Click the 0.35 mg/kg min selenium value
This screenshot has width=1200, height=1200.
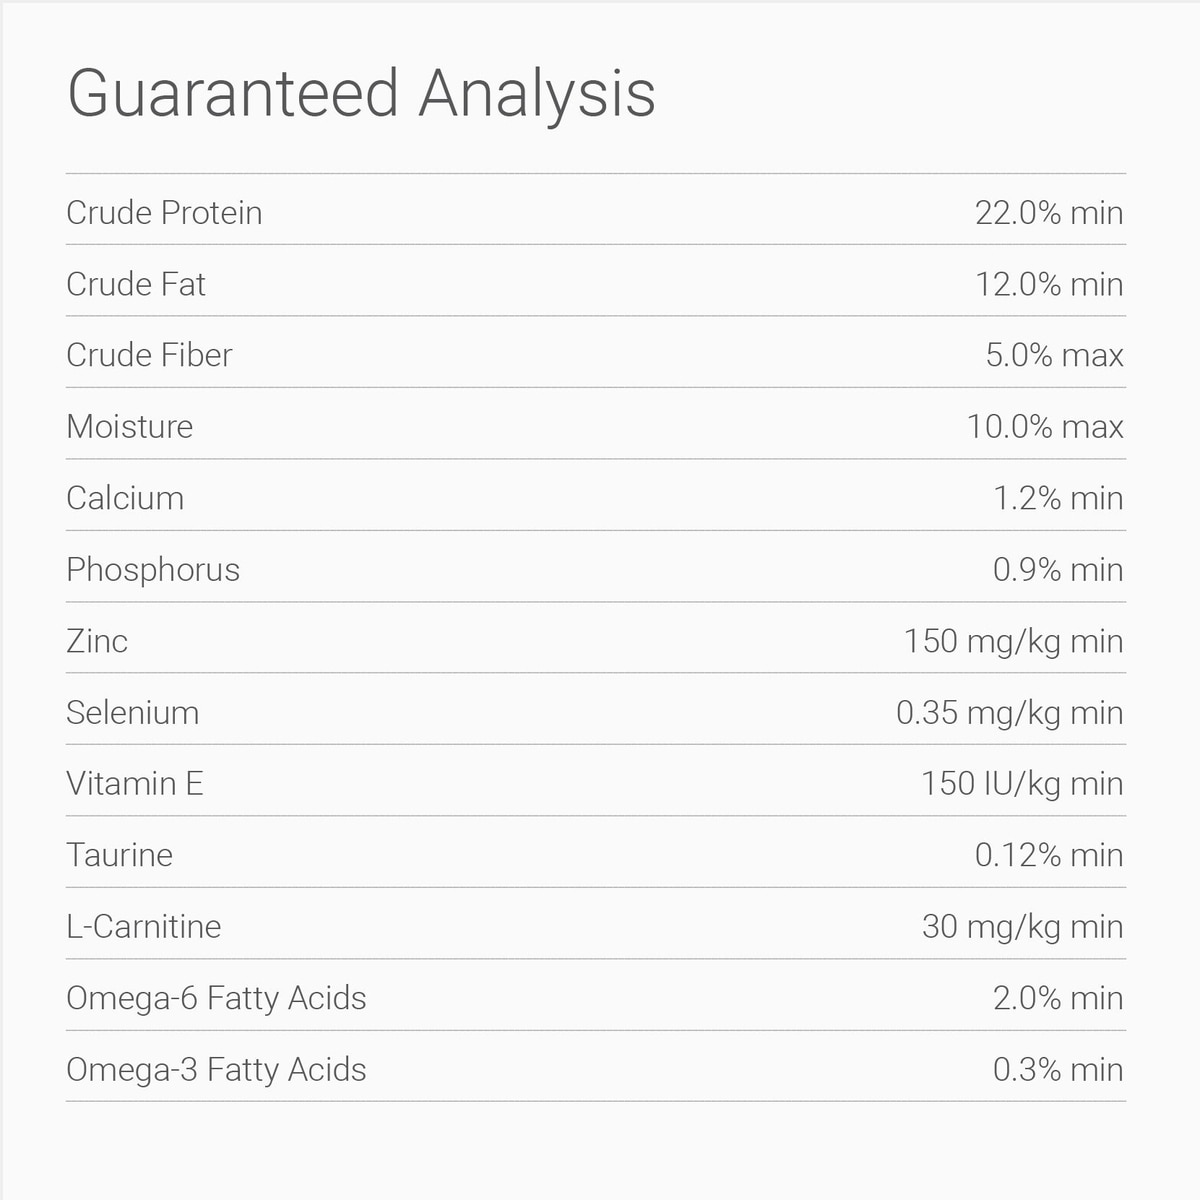(x=1009, y=713)
